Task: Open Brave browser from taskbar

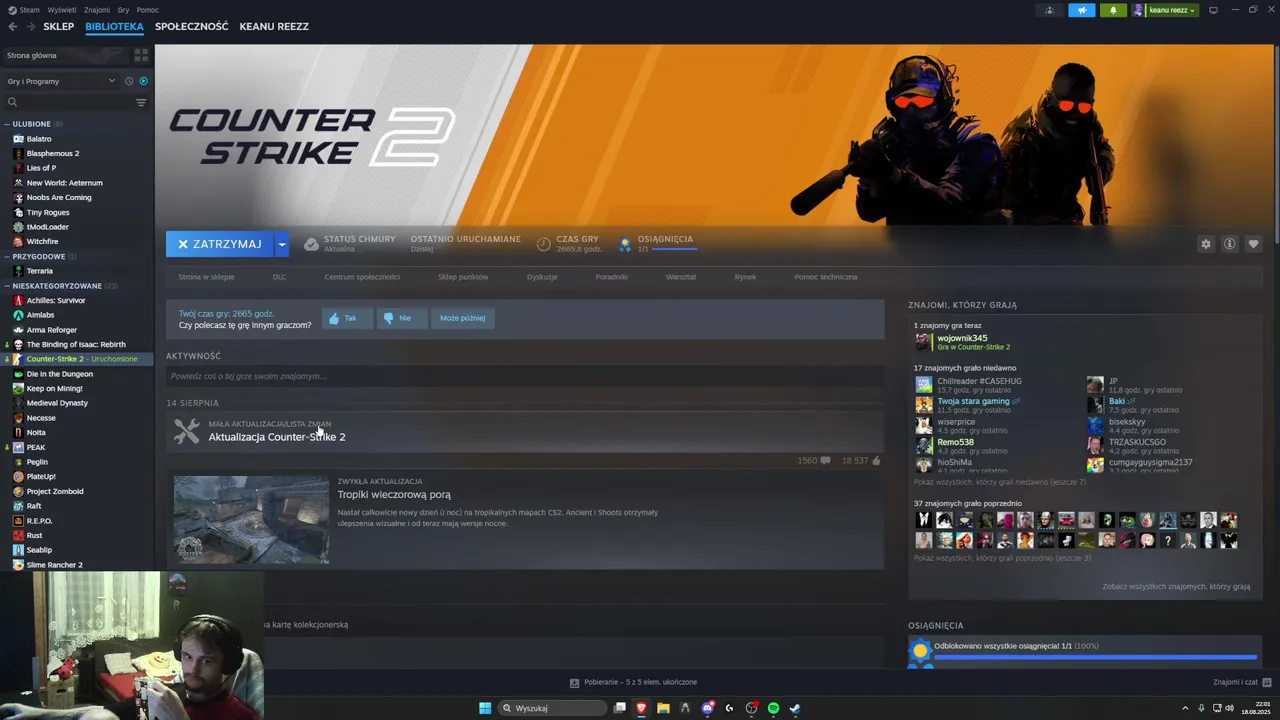Action: (641, 708)
